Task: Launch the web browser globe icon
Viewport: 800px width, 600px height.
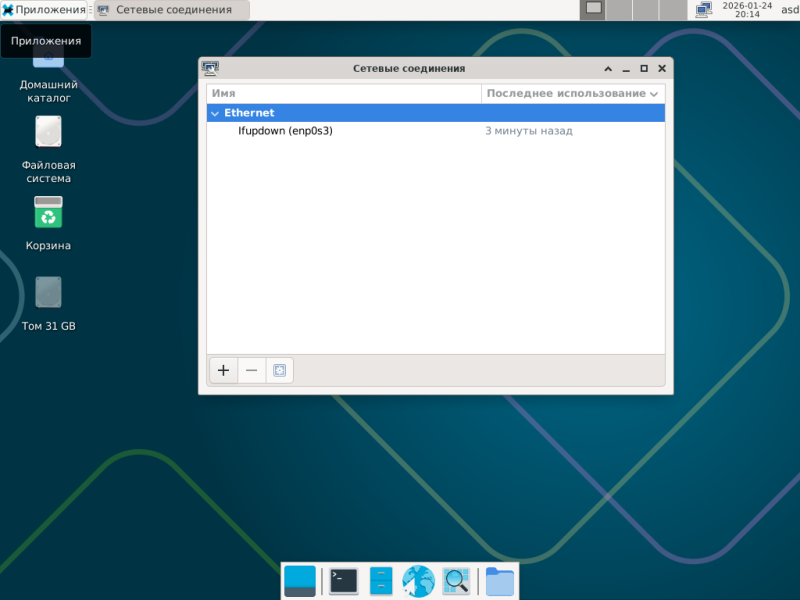Action: point(418,581)
